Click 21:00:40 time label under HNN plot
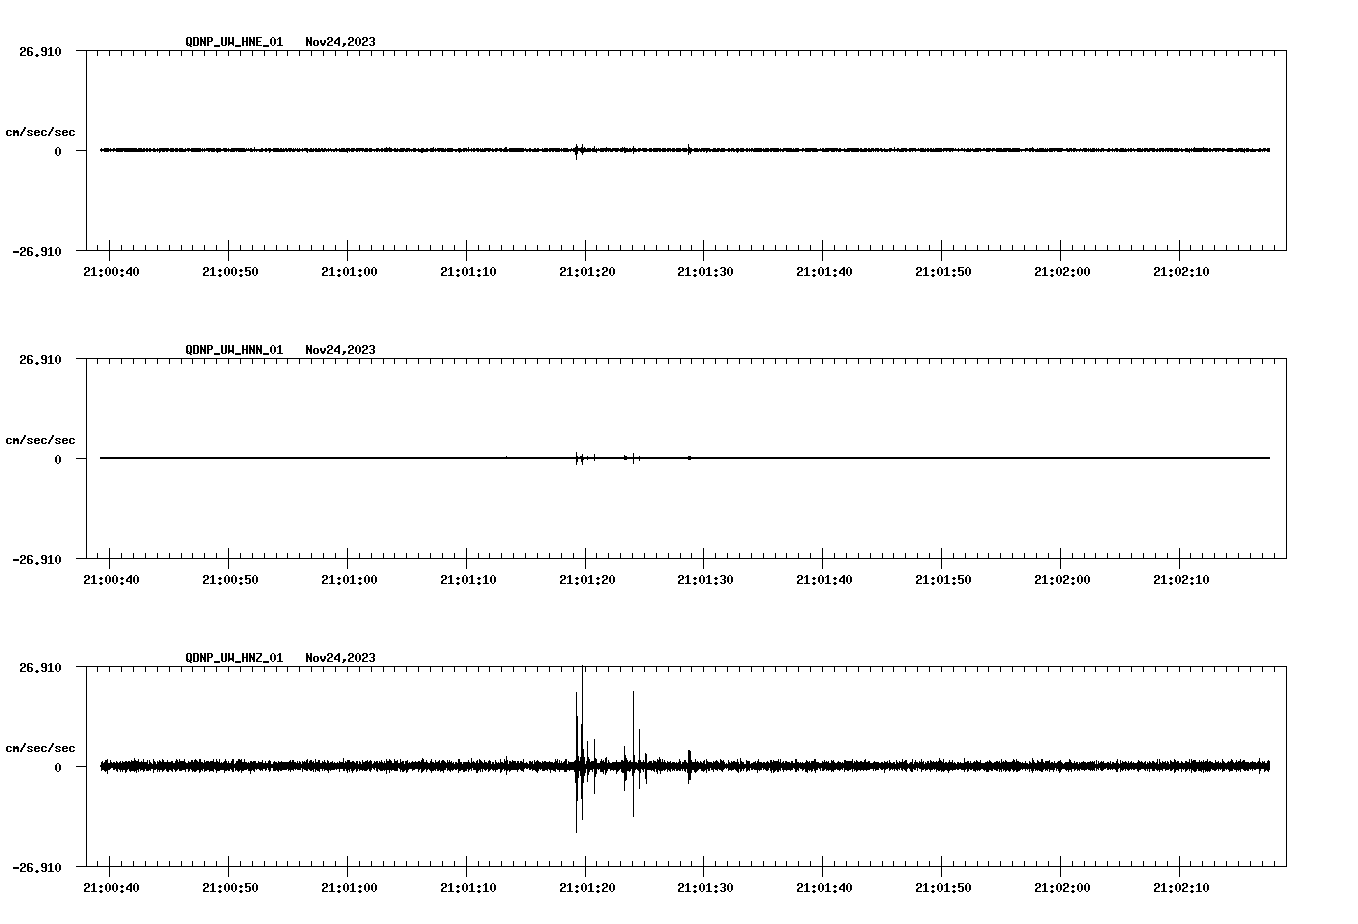 click(111, 580)
